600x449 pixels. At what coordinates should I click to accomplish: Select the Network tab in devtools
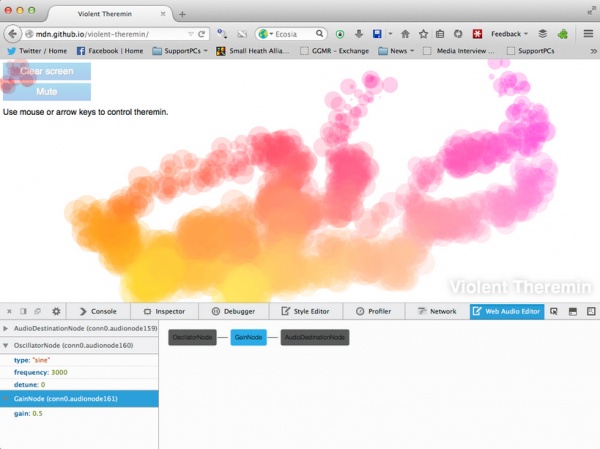437,311
